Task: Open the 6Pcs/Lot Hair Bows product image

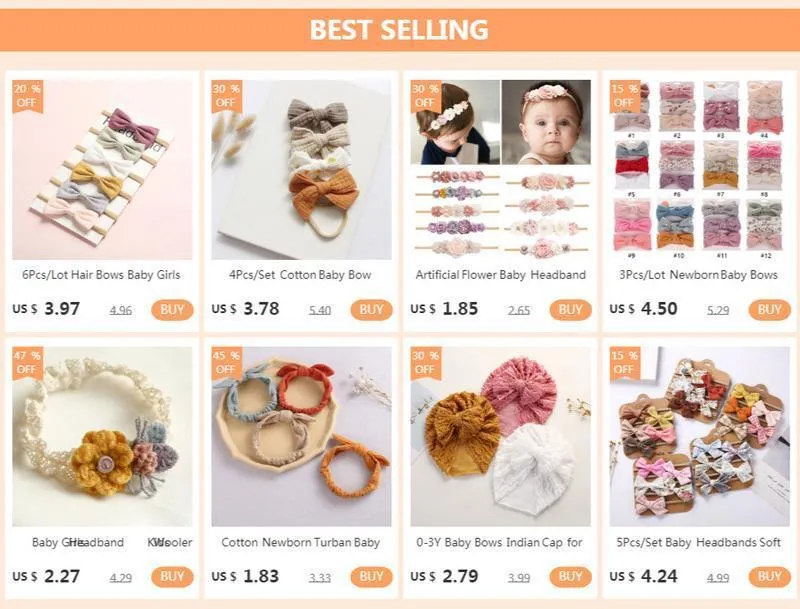Action: click(102, 169)
